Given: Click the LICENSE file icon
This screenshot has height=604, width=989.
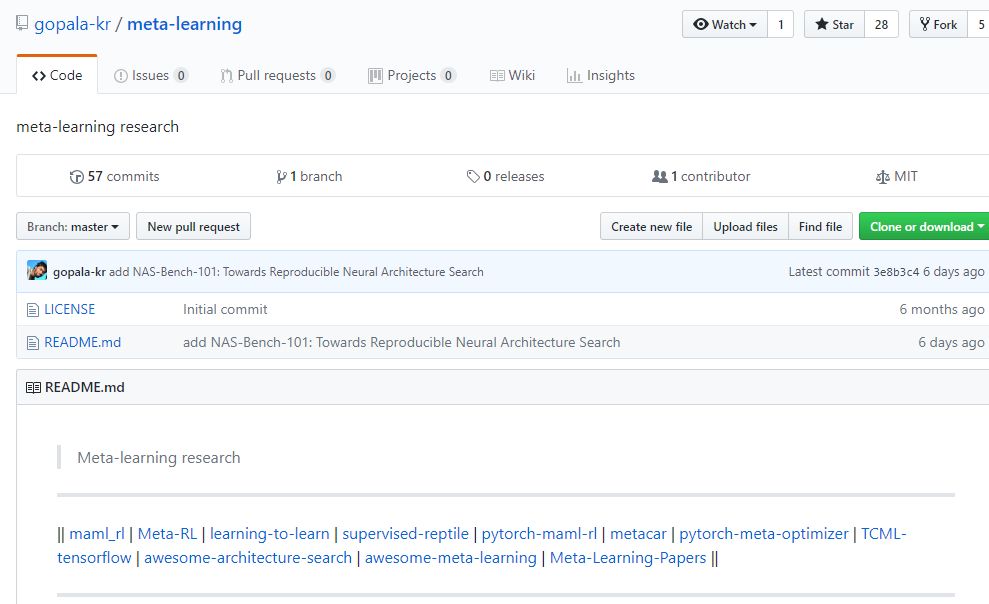Looking at the screenshot, I should (33, 310).
